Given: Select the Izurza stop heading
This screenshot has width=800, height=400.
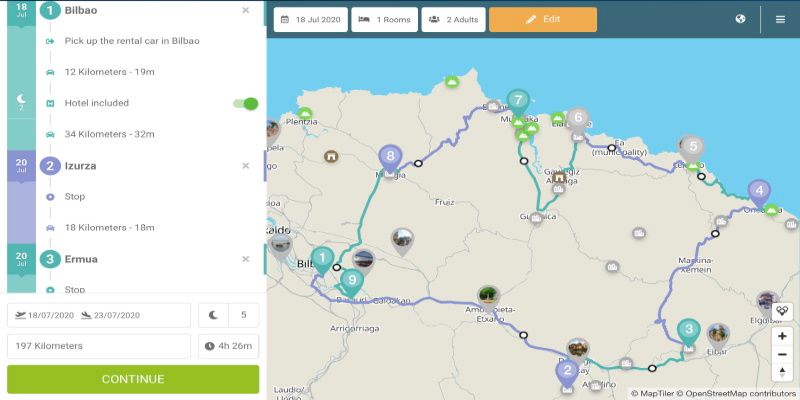Looking at the screenshot, I should pyautogui.click(x=80, y=166).
